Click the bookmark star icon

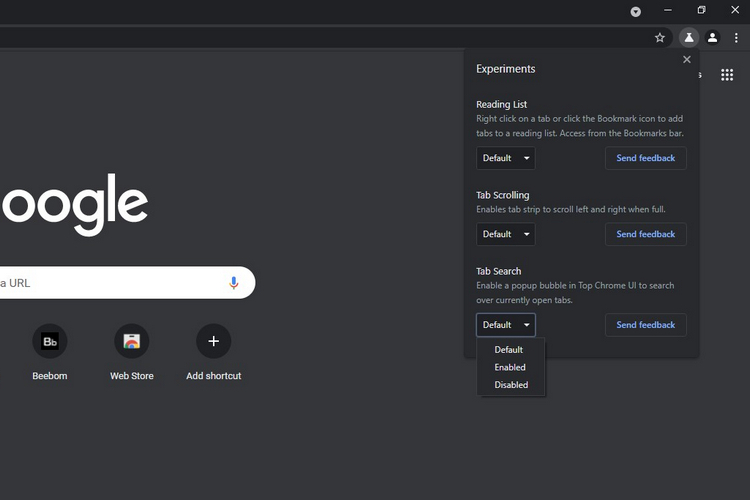pos(660,38)
